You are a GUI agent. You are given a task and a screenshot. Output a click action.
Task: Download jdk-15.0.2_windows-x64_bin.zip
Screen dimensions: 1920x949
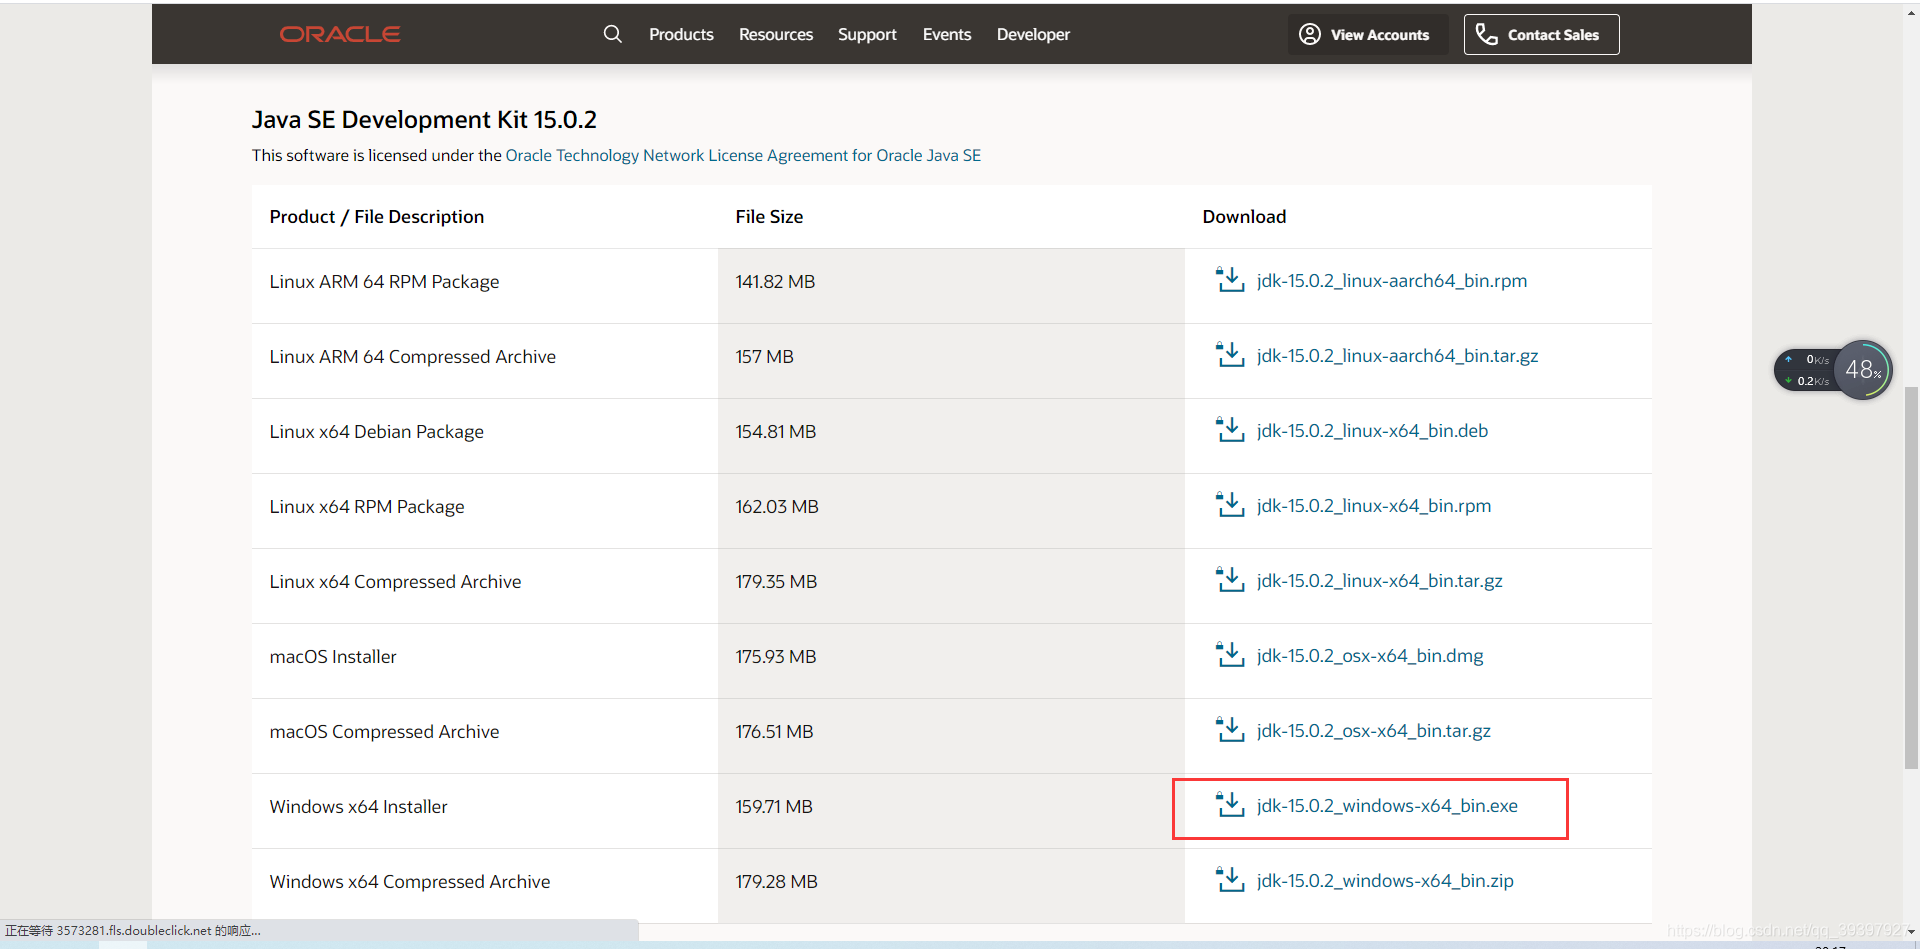[x=1385, y=880]
